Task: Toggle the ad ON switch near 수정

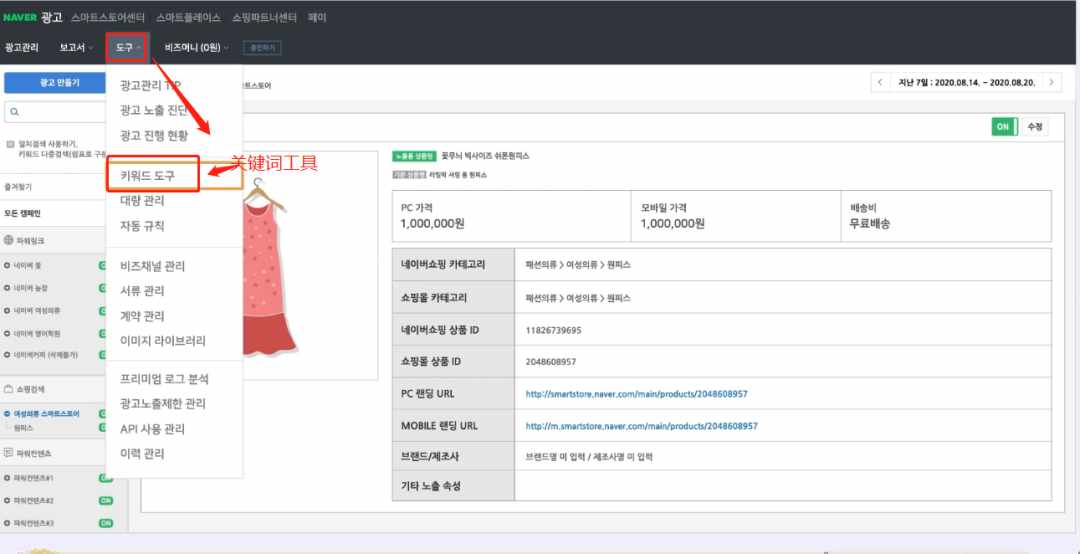Action: [x=1004, y=127]
